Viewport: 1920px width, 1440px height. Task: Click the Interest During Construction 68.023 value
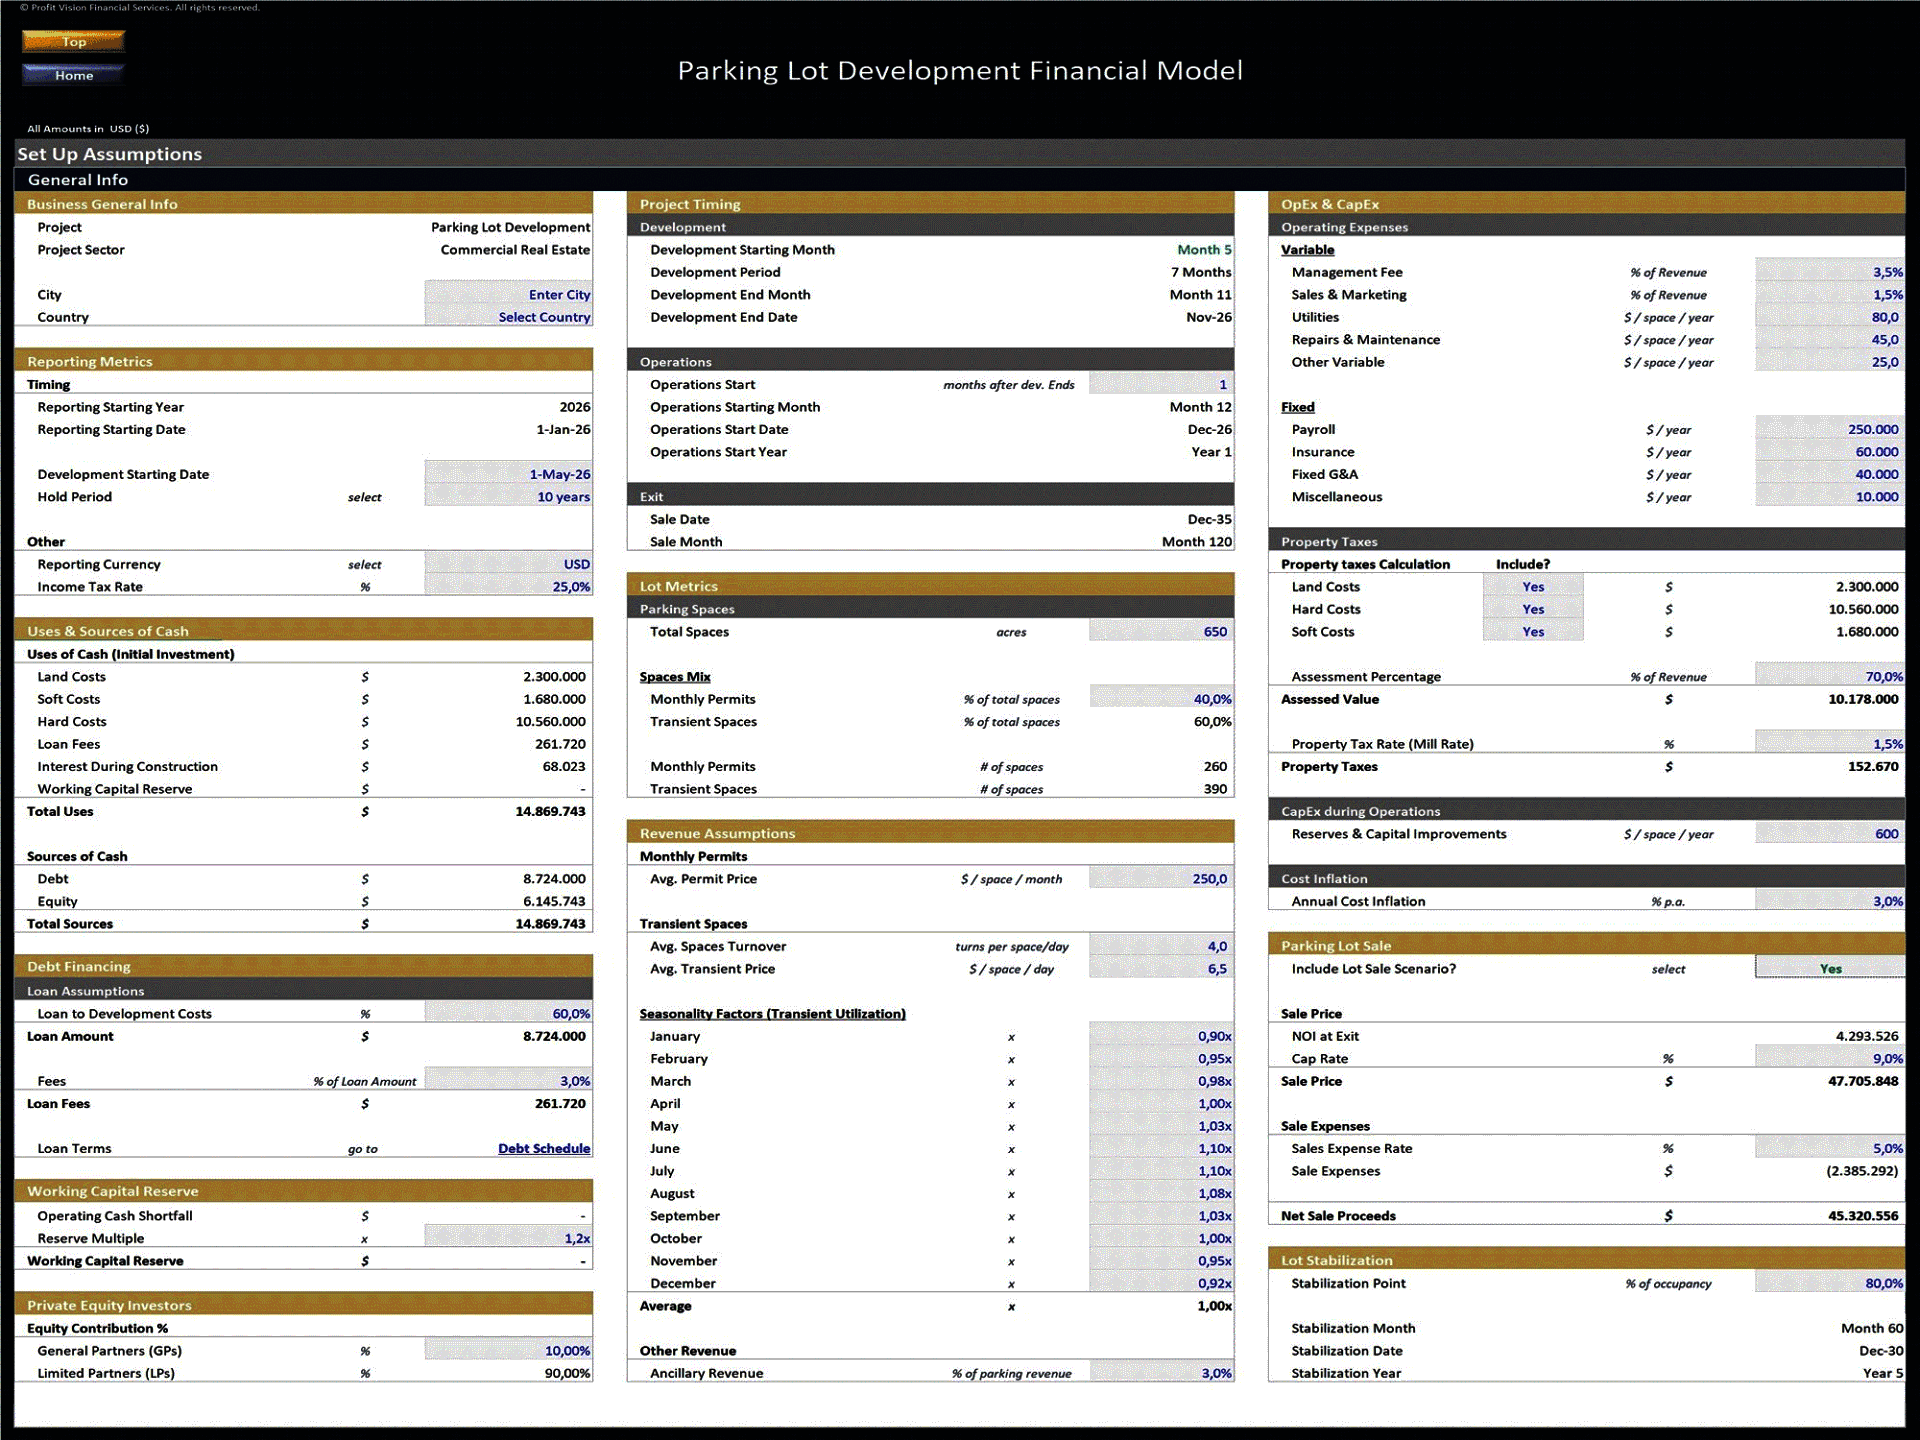(564, 766)
